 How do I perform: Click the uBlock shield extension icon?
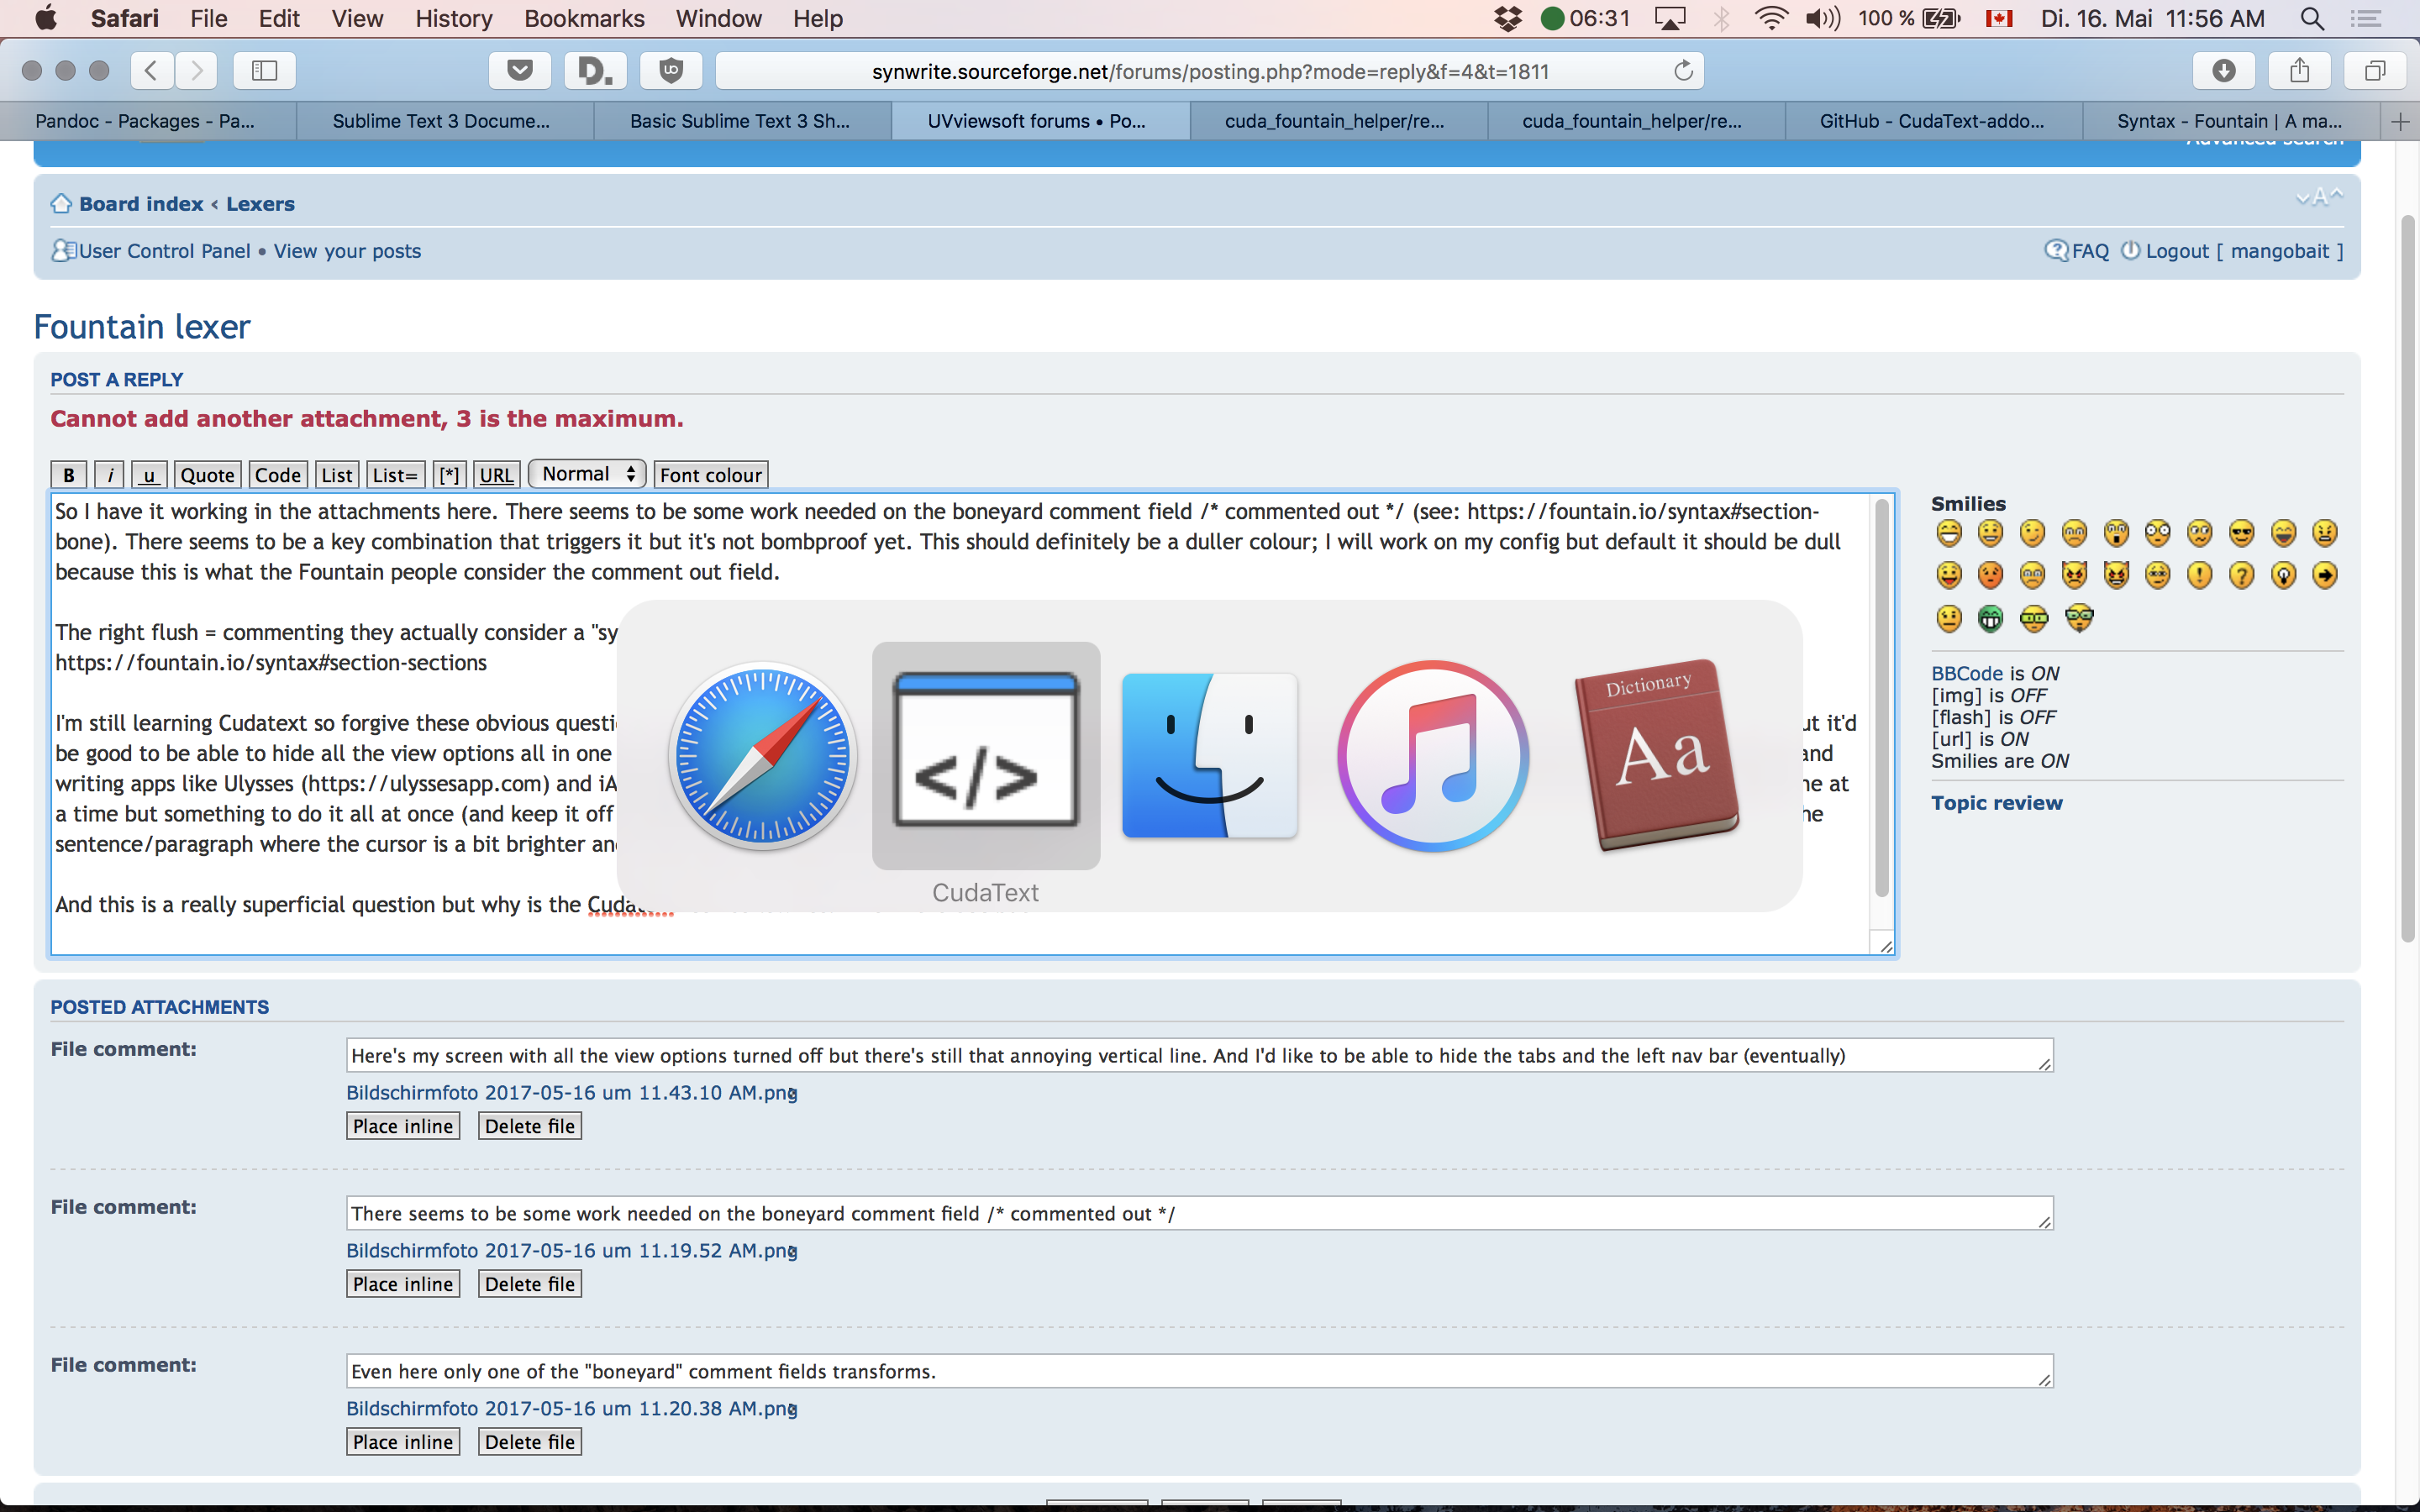click(670, 70)
